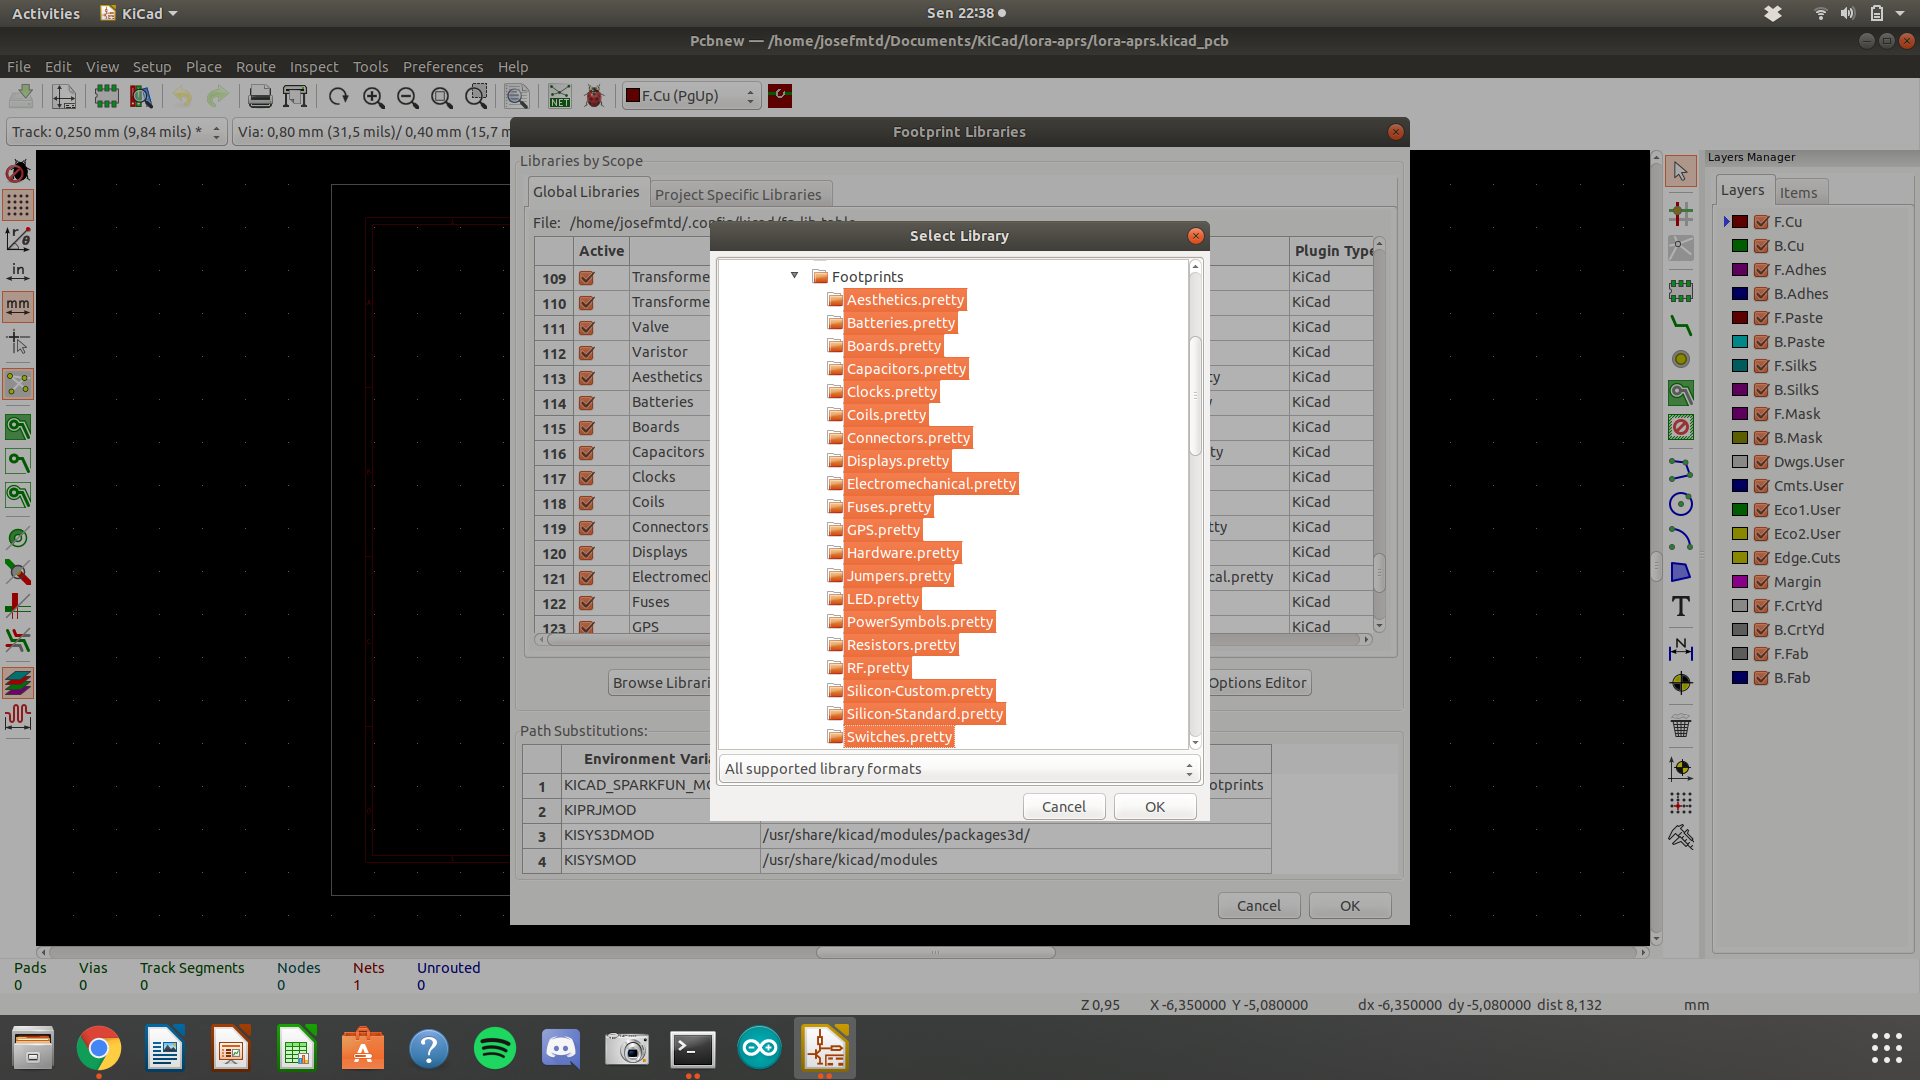The image size is (1920, 1080).
Task: Click OK in Select Library dialog
Action: 1155,807
